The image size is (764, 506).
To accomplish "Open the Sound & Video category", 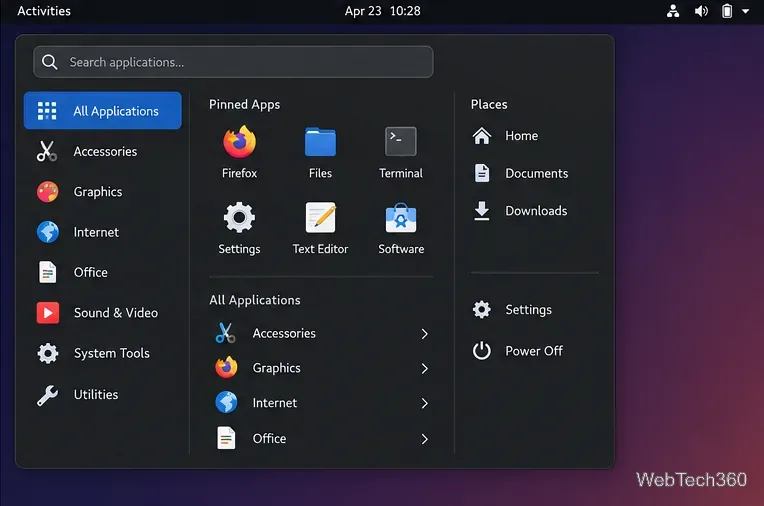I will click(103, 312).
